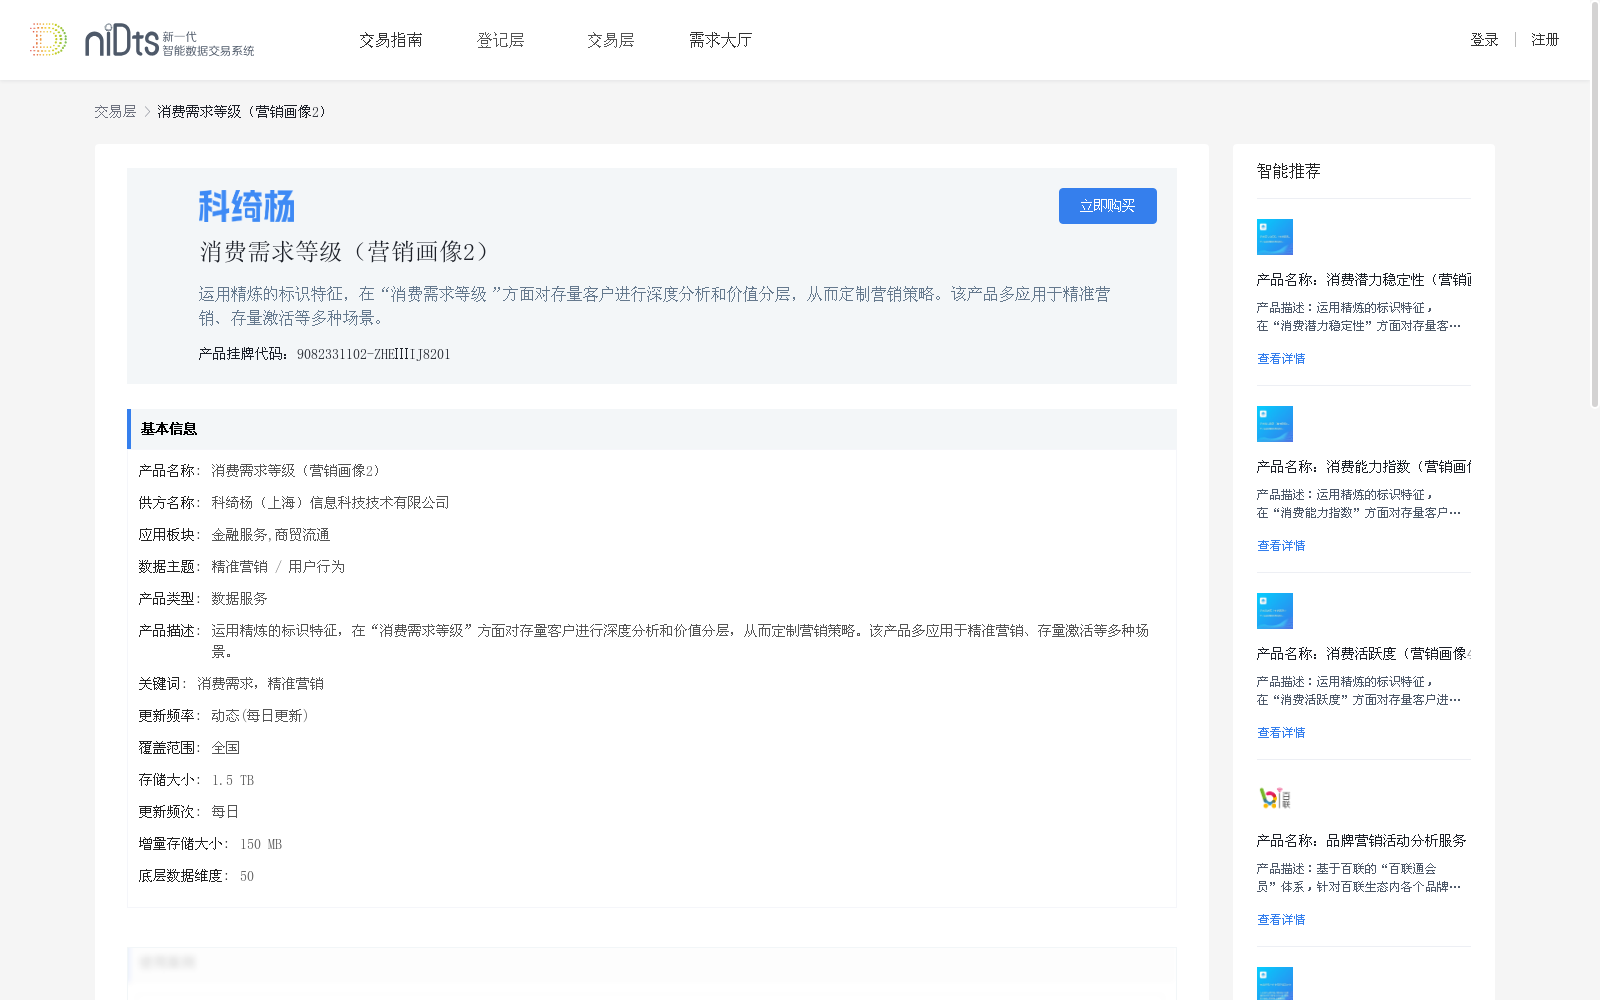Open the 交易指南 menu
The width and height of the screenshot is (1600, 1000).
coord(391,40)
